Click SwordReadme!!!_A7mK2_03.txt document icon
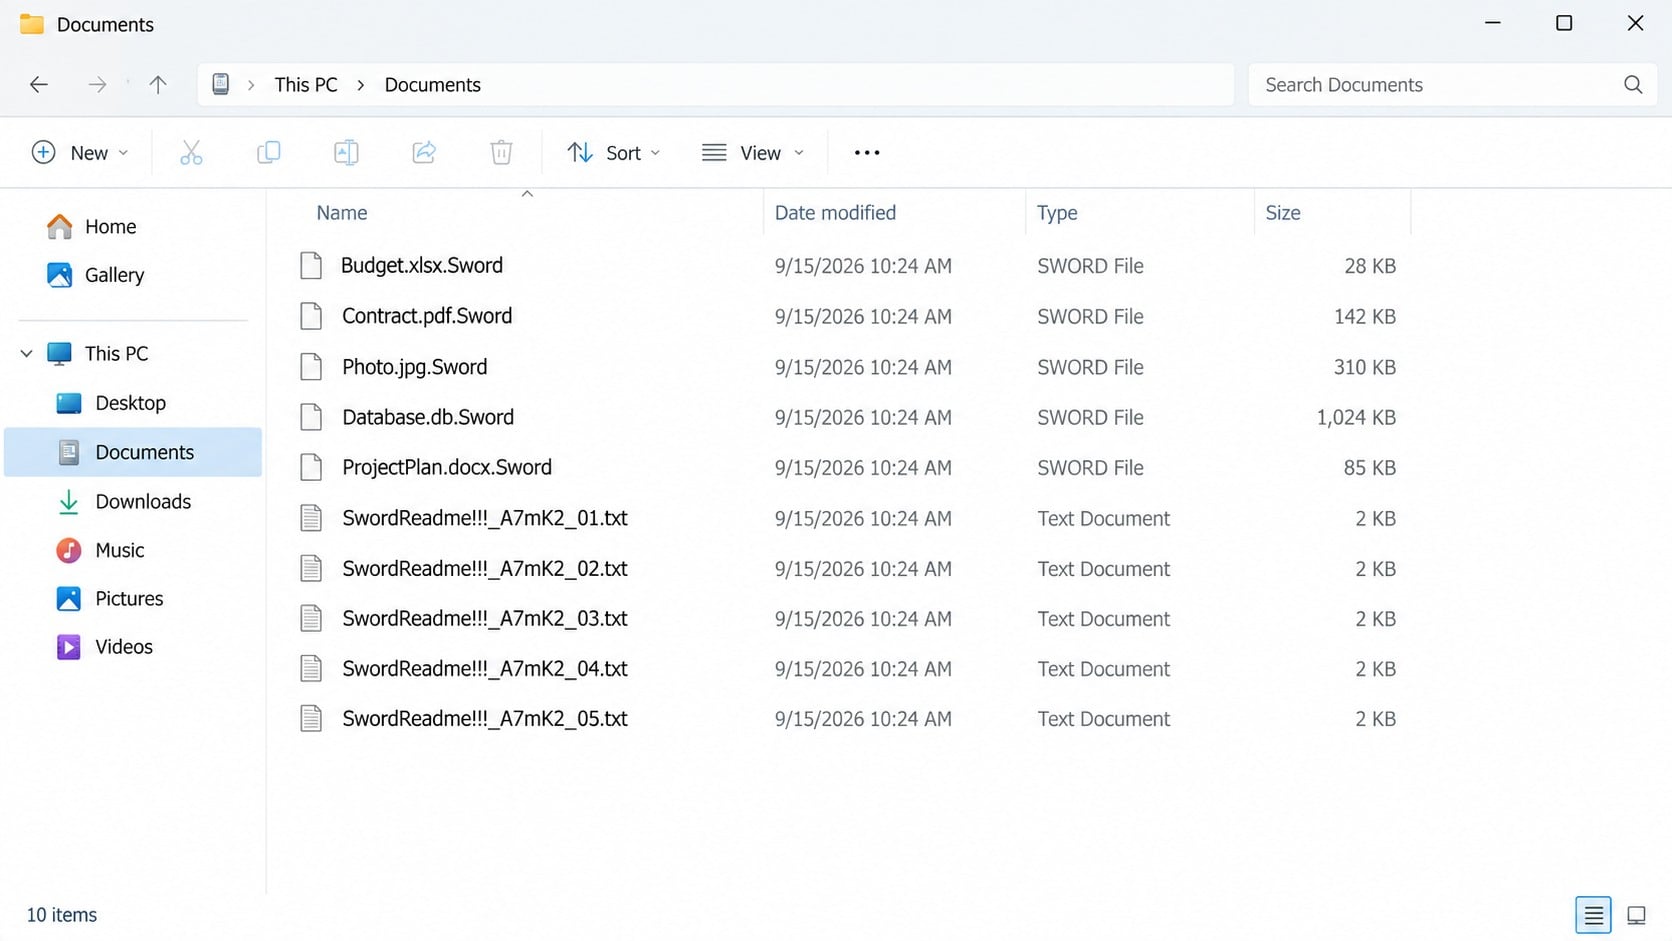Screen dimensions: 1672x941 pyautogui.click(x=311, y=618)
